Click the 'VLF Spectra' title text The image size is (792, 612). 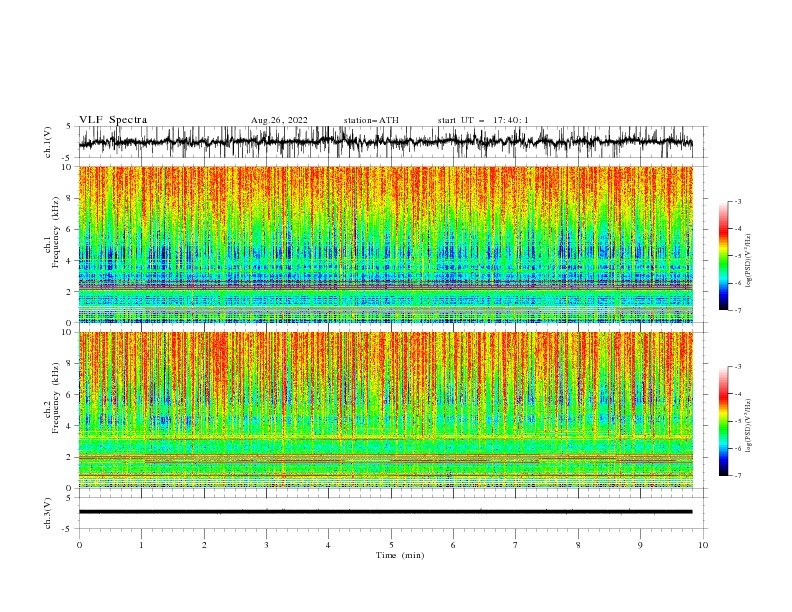click(113, 120)
